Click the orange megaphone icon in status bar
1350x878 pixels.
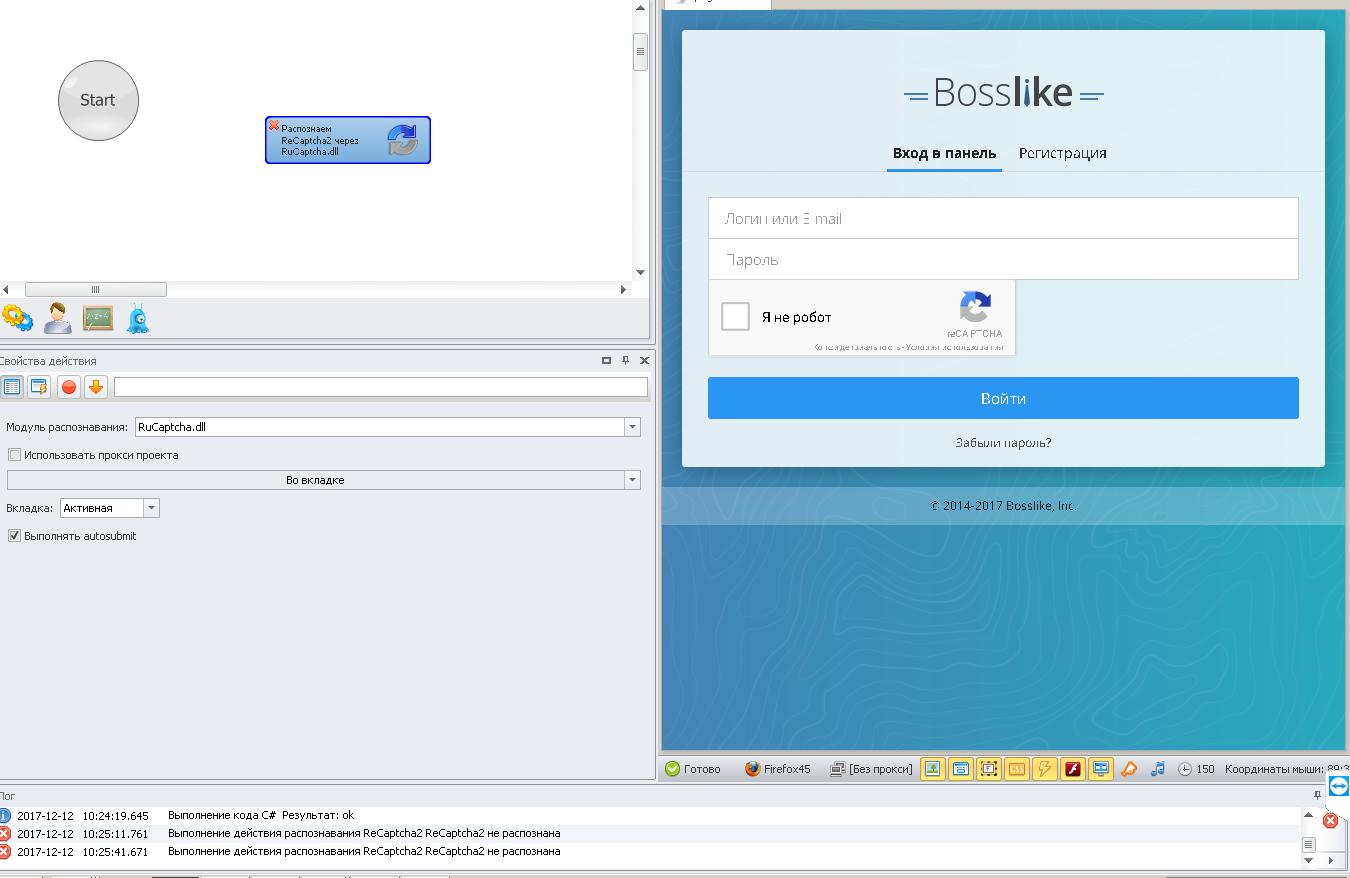pos(1129,769)
